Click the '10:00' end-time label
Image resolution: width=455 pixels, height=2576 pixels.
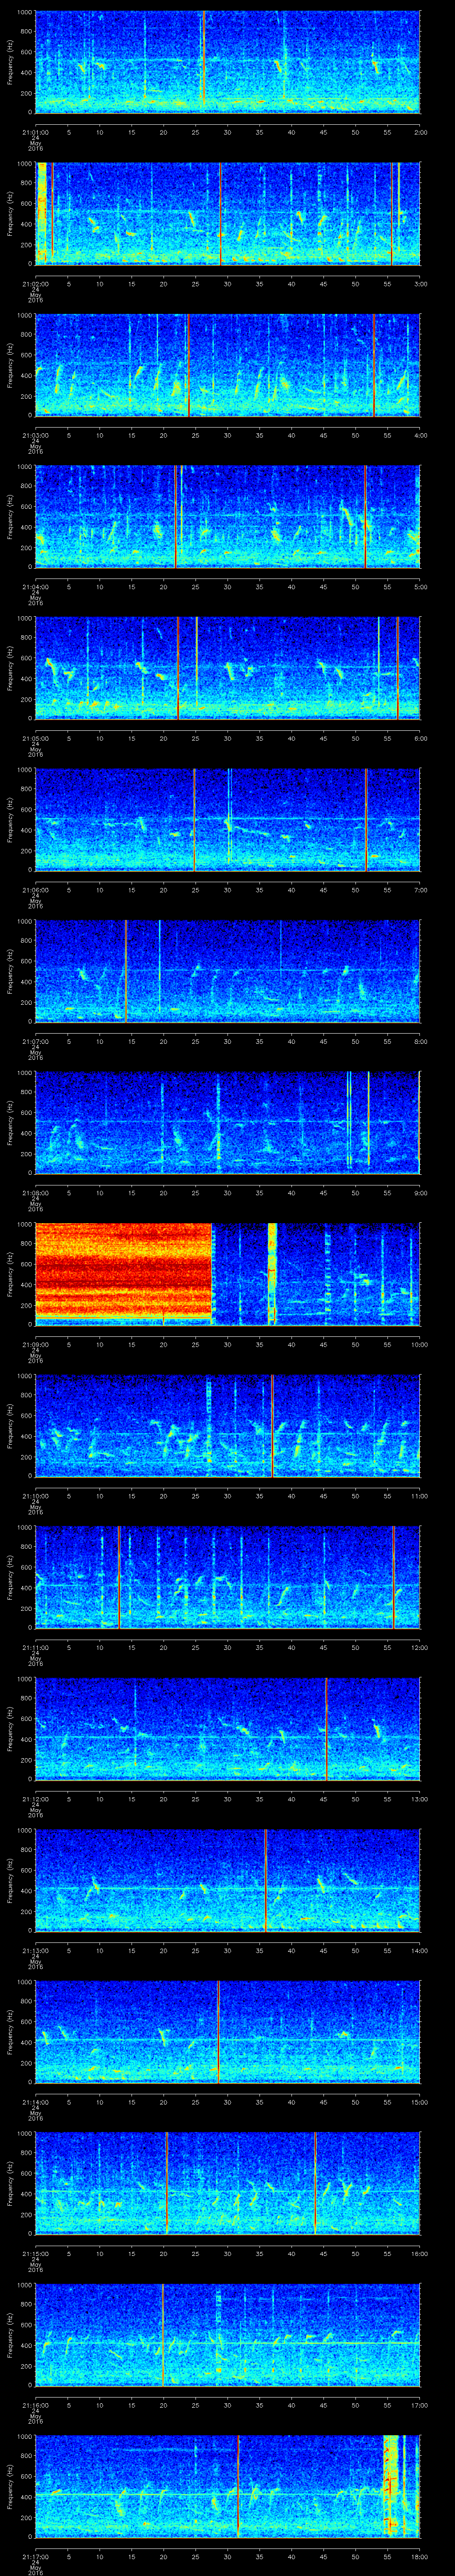pyautogui.click(x=419, y=1345)
